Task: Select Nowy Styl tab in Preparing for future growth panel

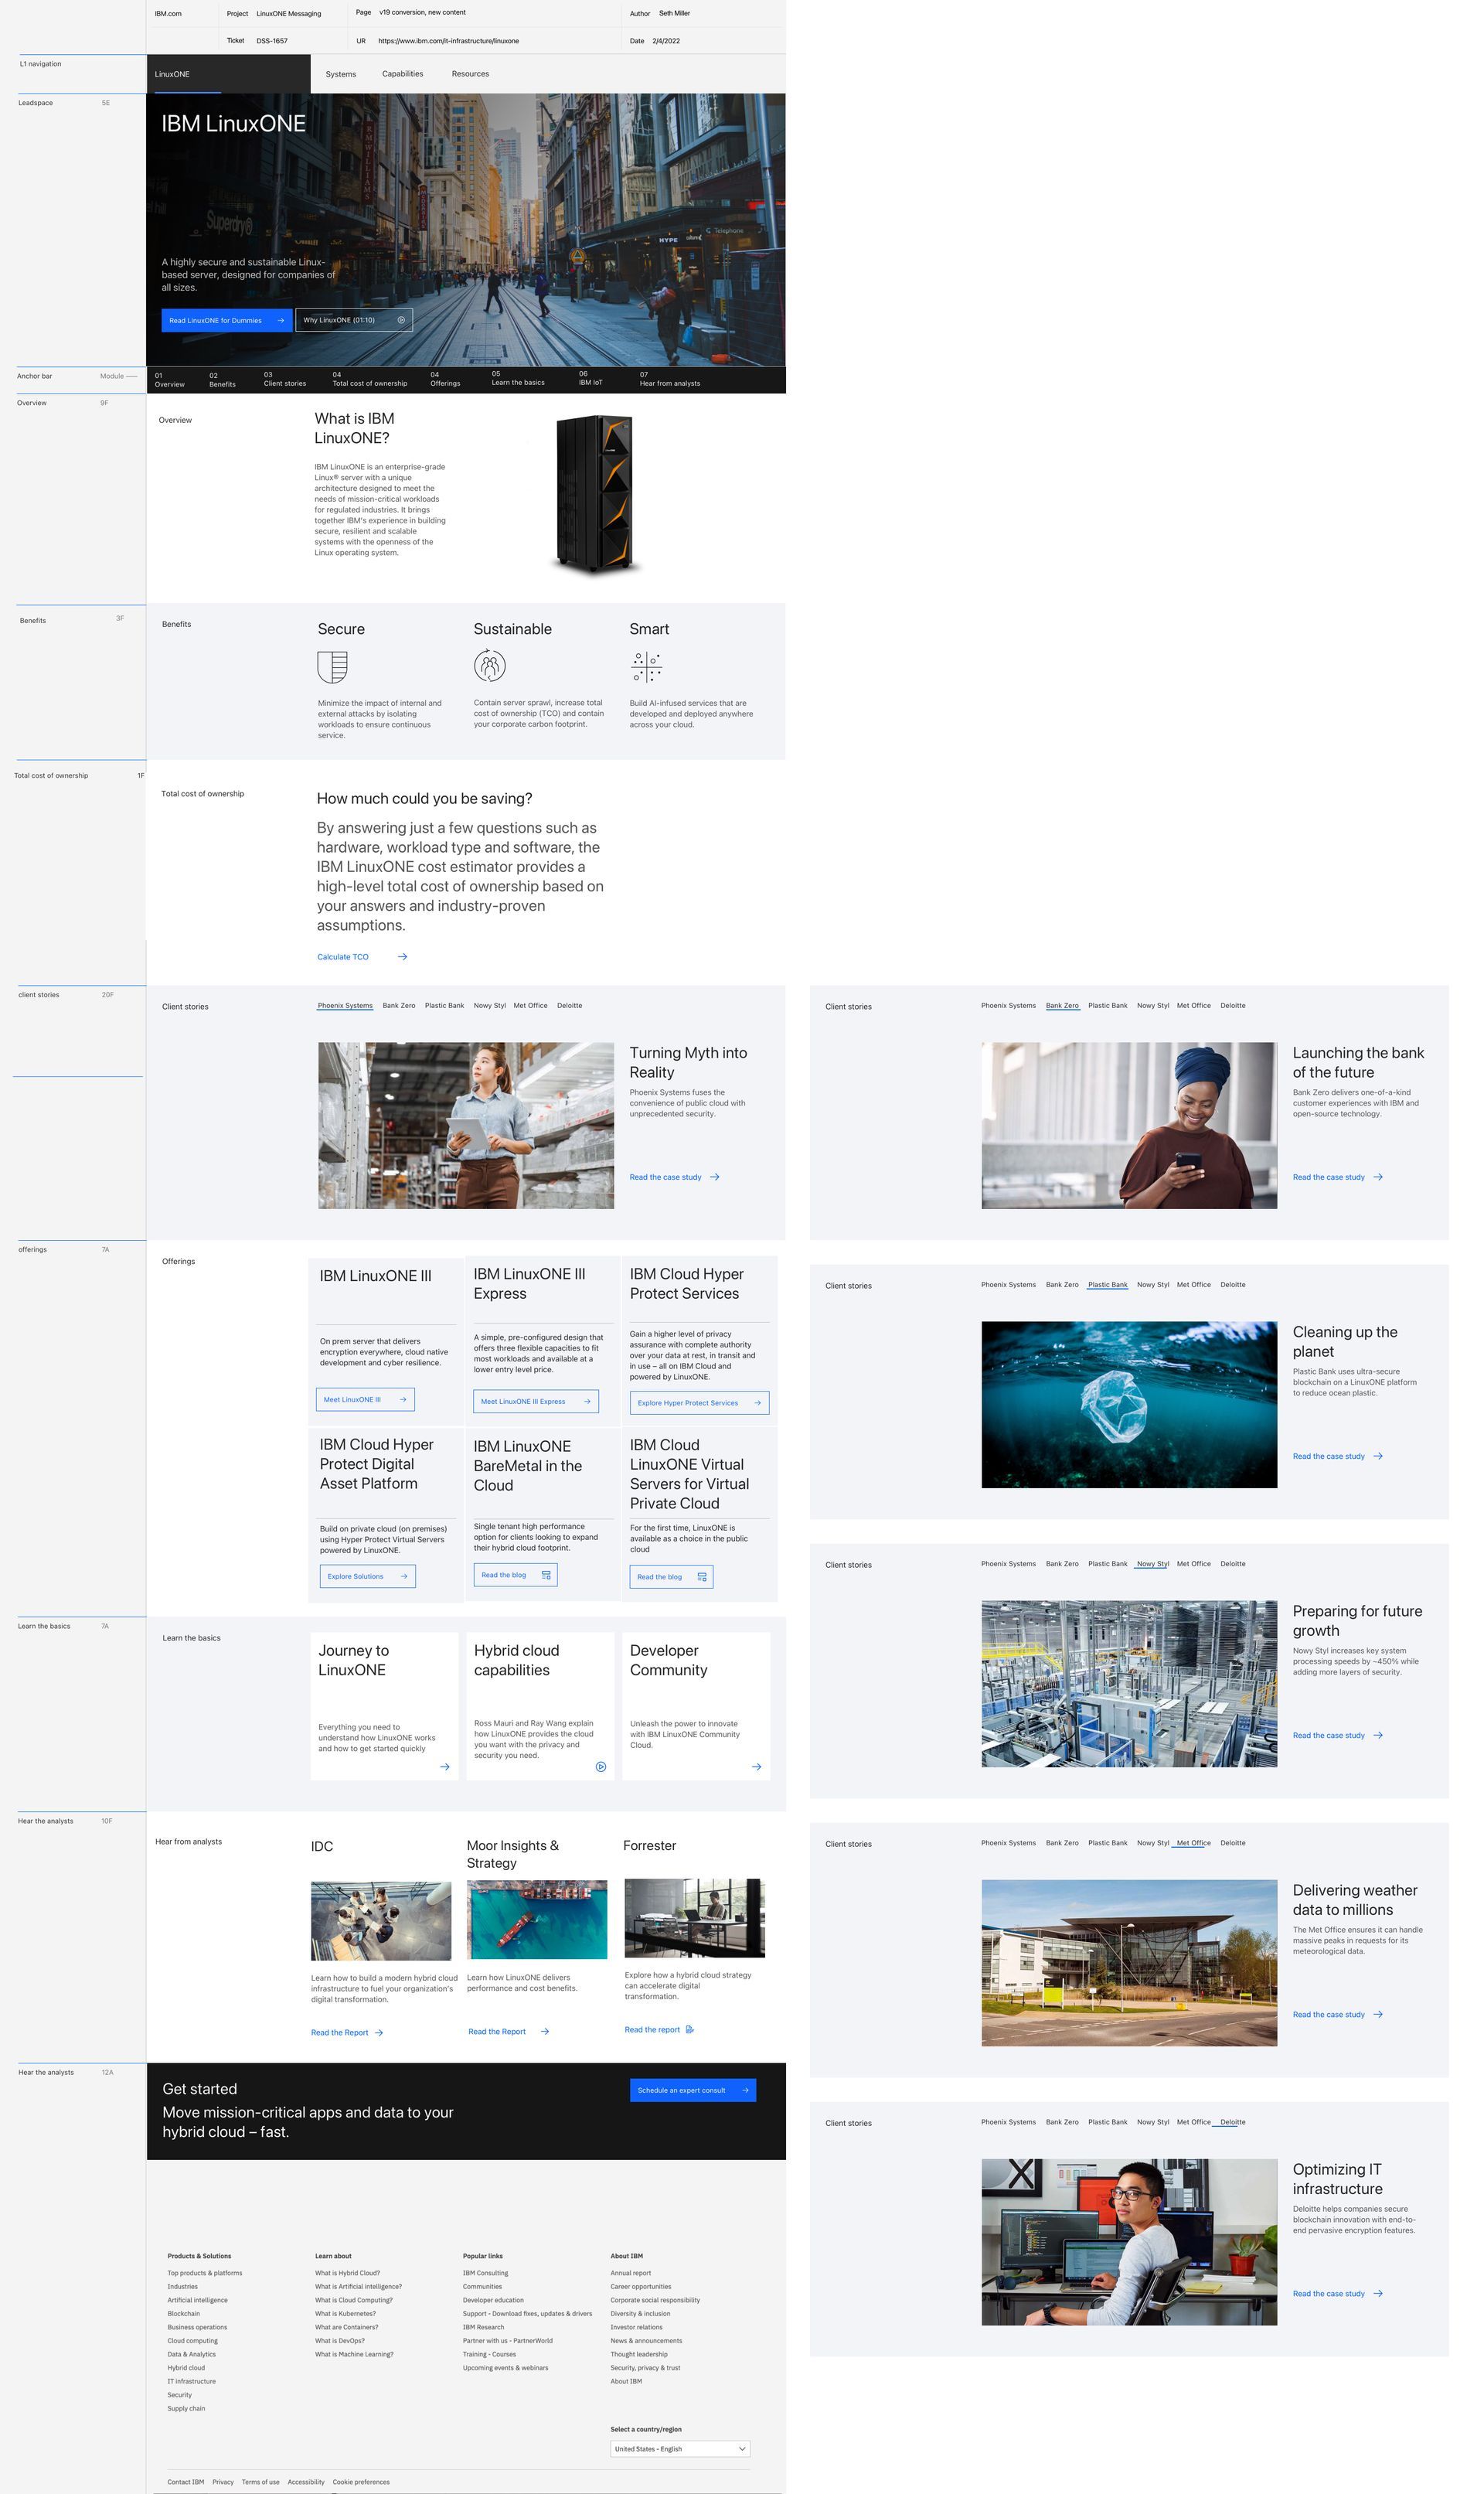Action: click(x=1153, y=1564)
